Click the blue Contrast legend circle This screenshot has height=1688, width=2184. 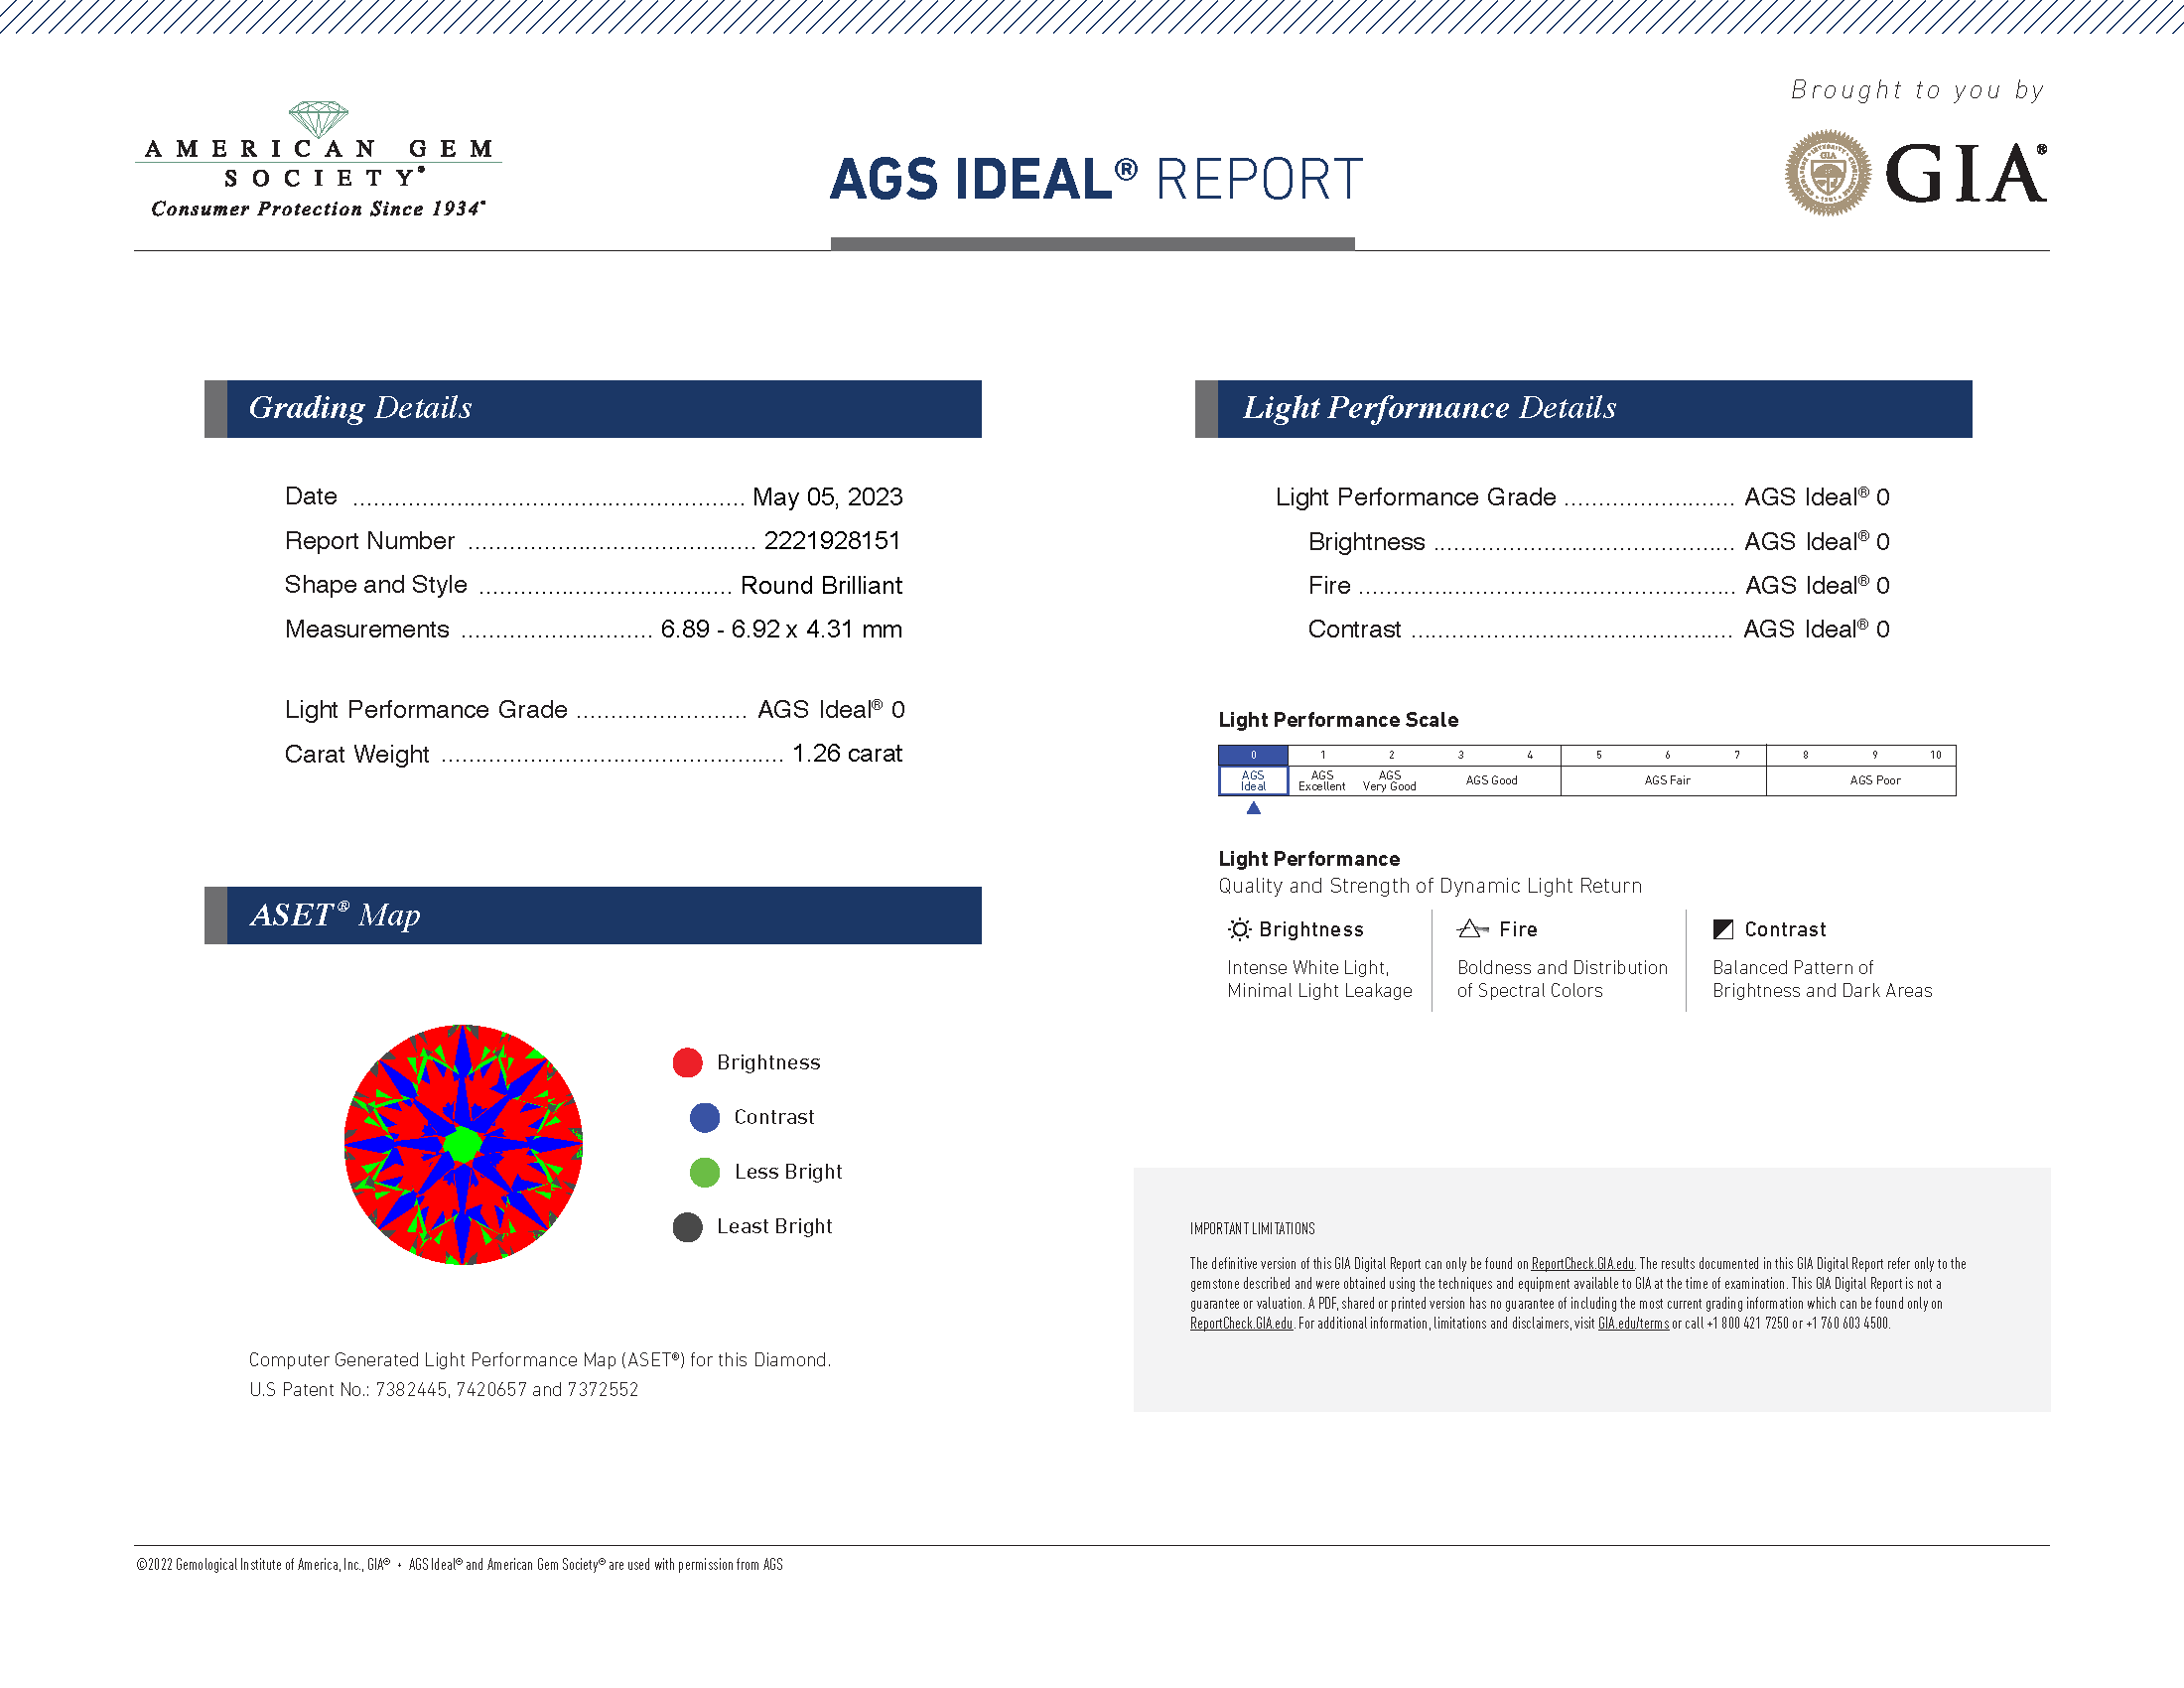point(704,1117)
